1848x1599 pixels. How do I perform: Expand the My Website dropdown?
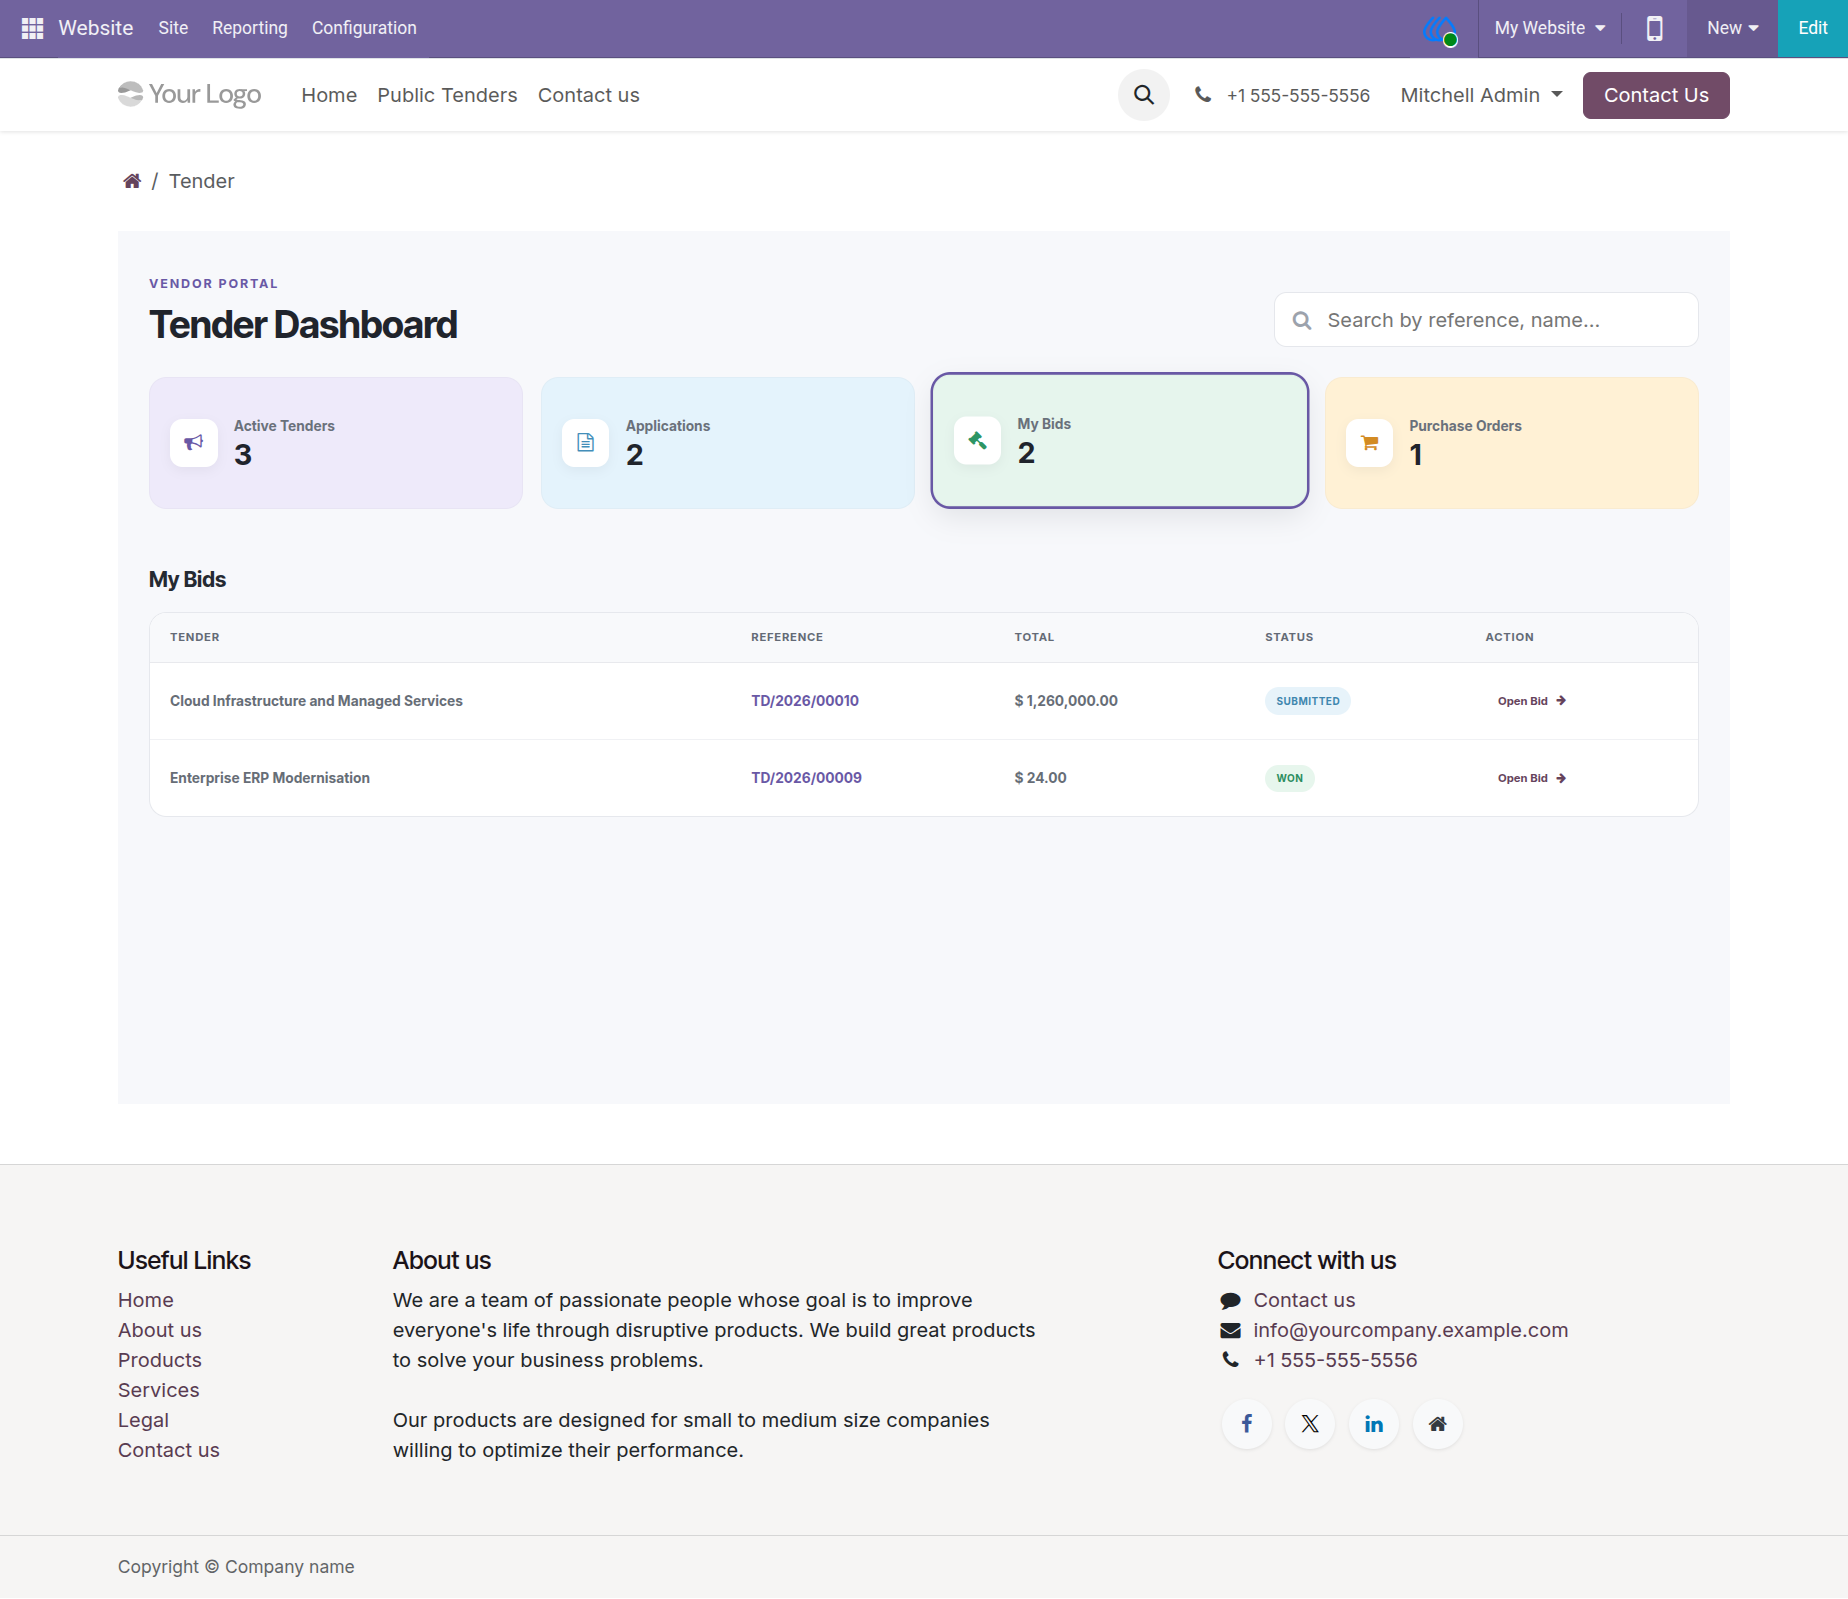click(x=1549, y=28)
